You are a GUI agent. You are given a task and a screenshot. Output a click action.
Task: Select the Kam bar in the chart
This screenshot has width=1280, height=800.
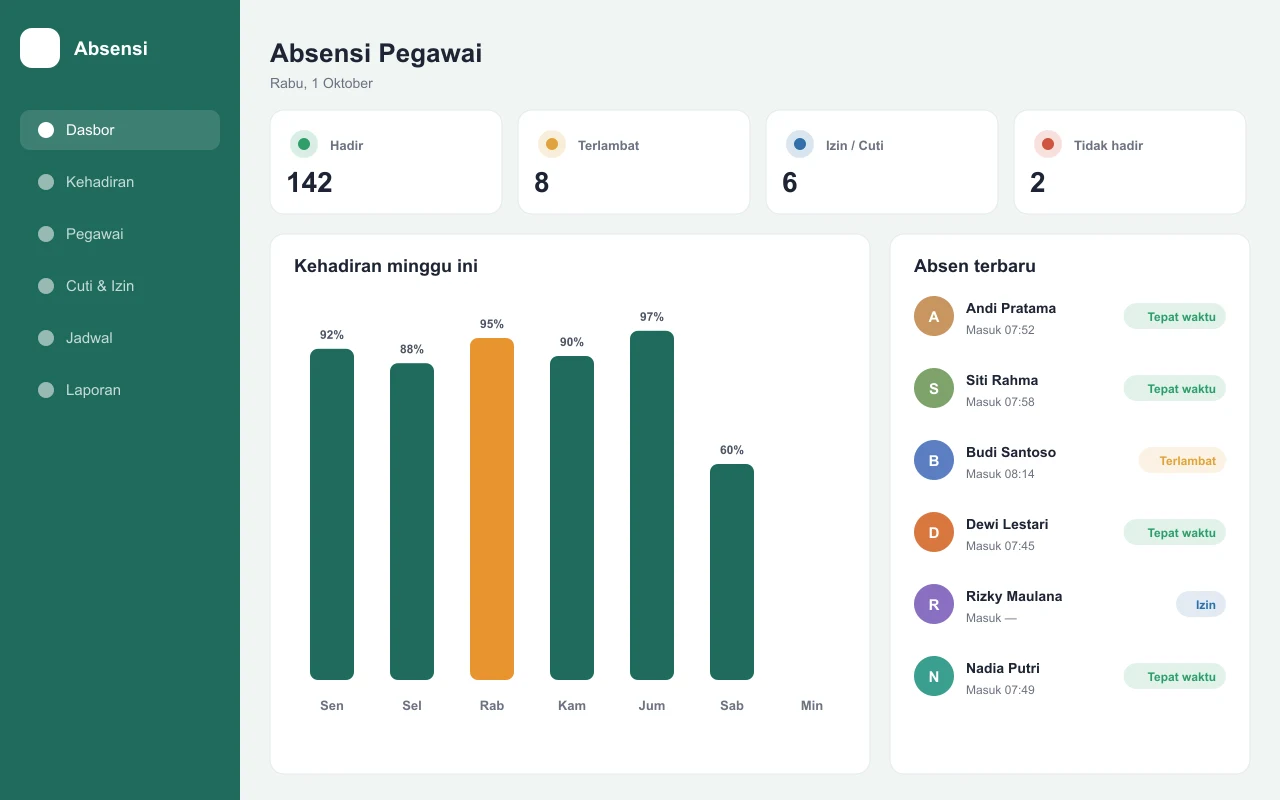click(572, 518)
